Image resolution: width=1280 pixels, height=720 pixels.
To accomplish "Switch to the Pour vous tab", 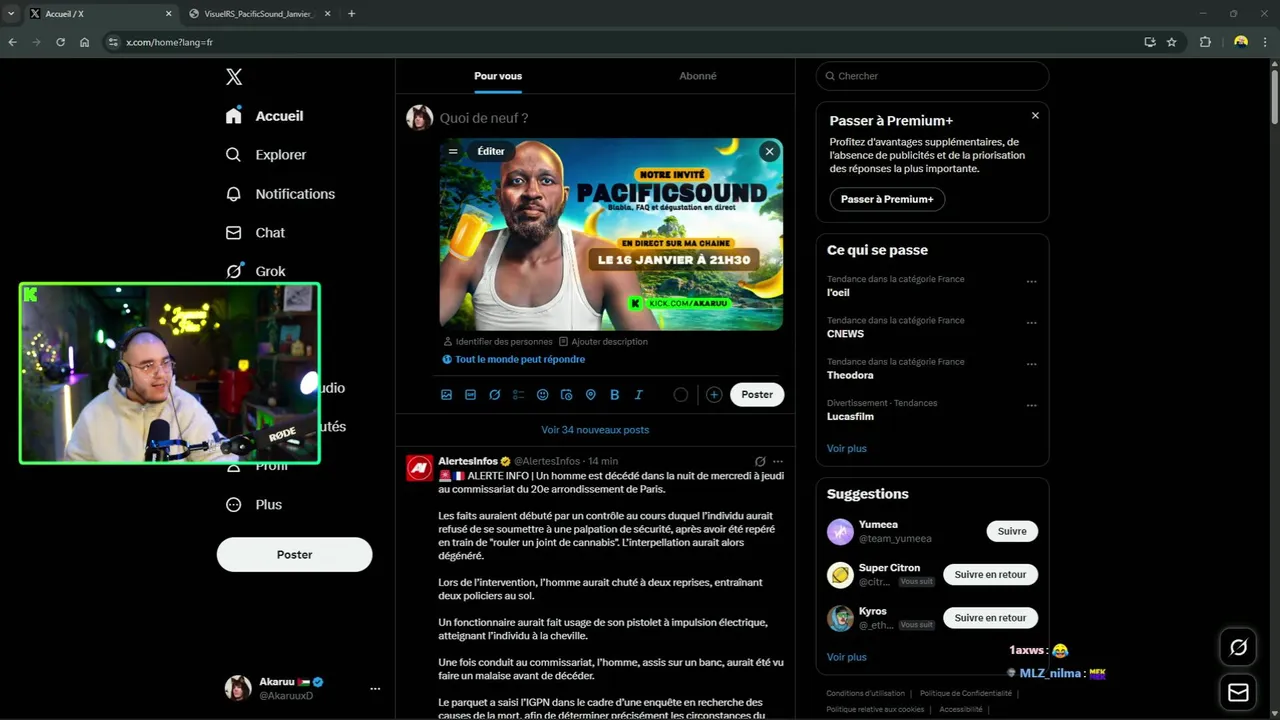I will 498,76.
